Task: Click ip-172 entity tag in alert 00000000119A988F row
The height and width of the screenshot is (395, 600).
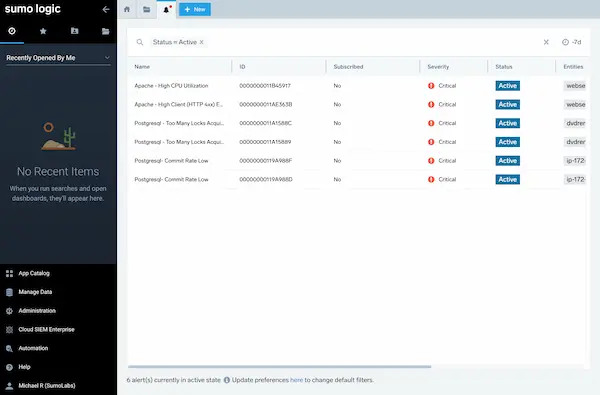Action: tap(575, 161)
